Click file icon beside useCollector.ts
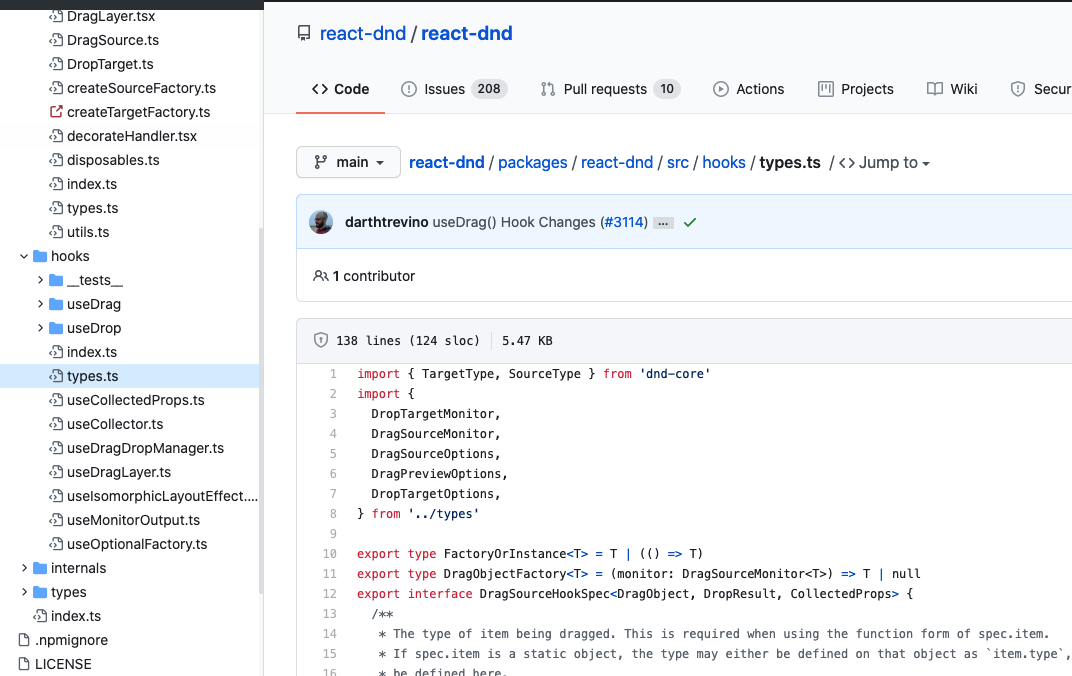1072x676 pixels. click(56, 424)
